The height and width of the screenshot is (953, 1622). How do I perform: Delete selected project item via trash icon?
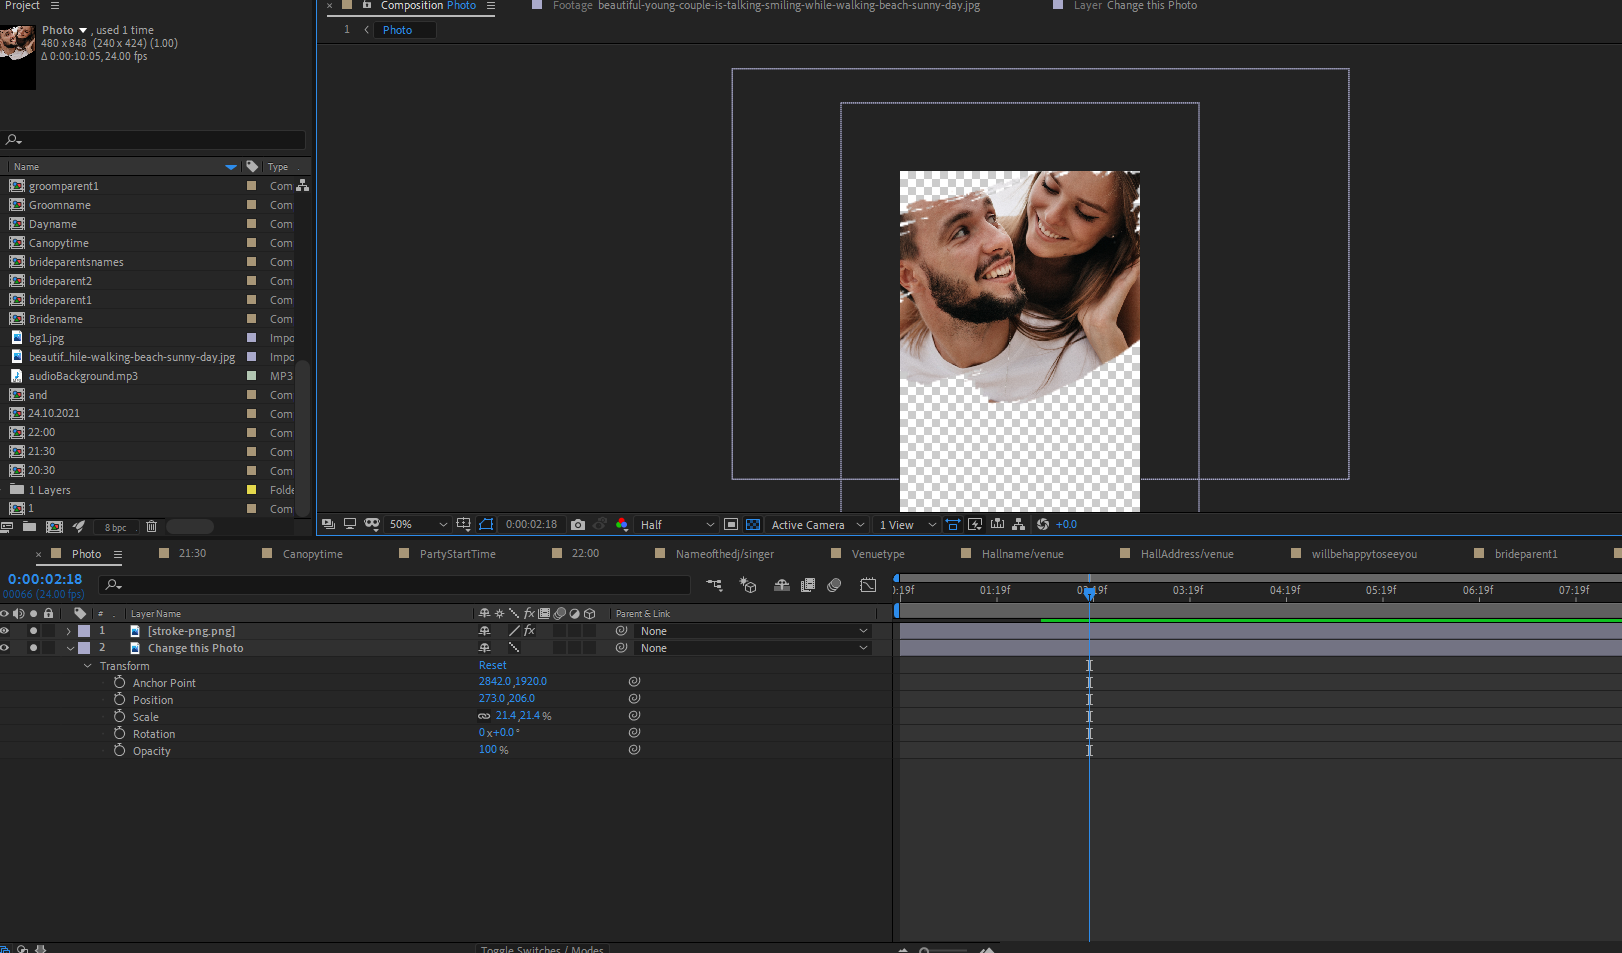tap(150, 526)
